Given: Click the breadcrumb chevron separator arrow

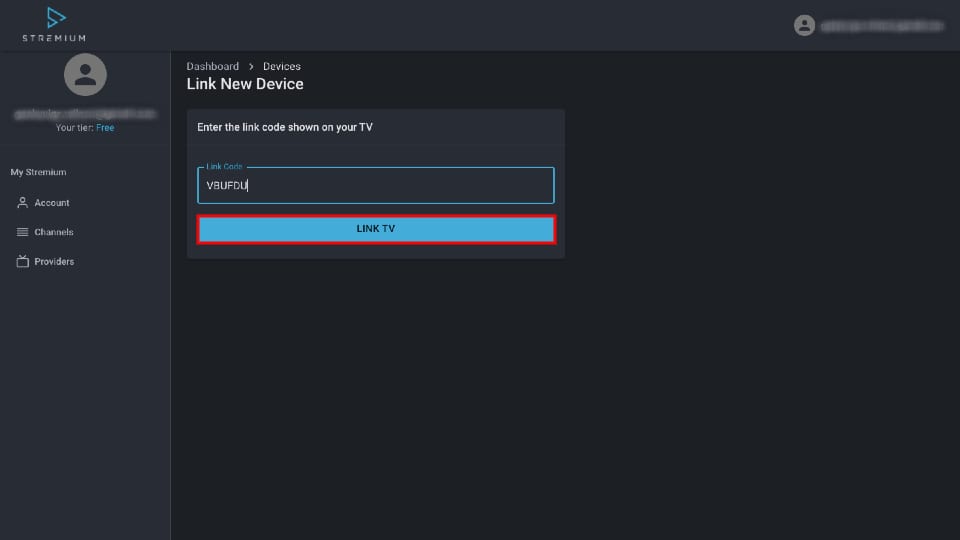Looking at the screenshot, I should click(x=251, y=66).
